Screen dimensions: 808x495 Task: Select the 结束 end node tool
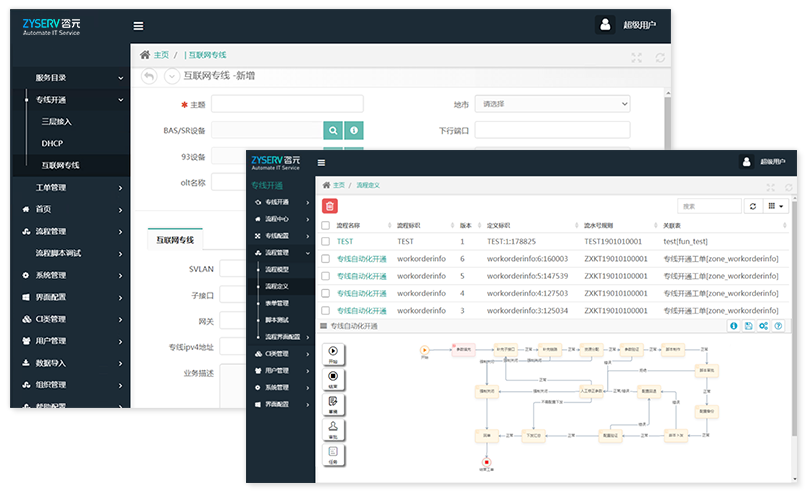332,378
